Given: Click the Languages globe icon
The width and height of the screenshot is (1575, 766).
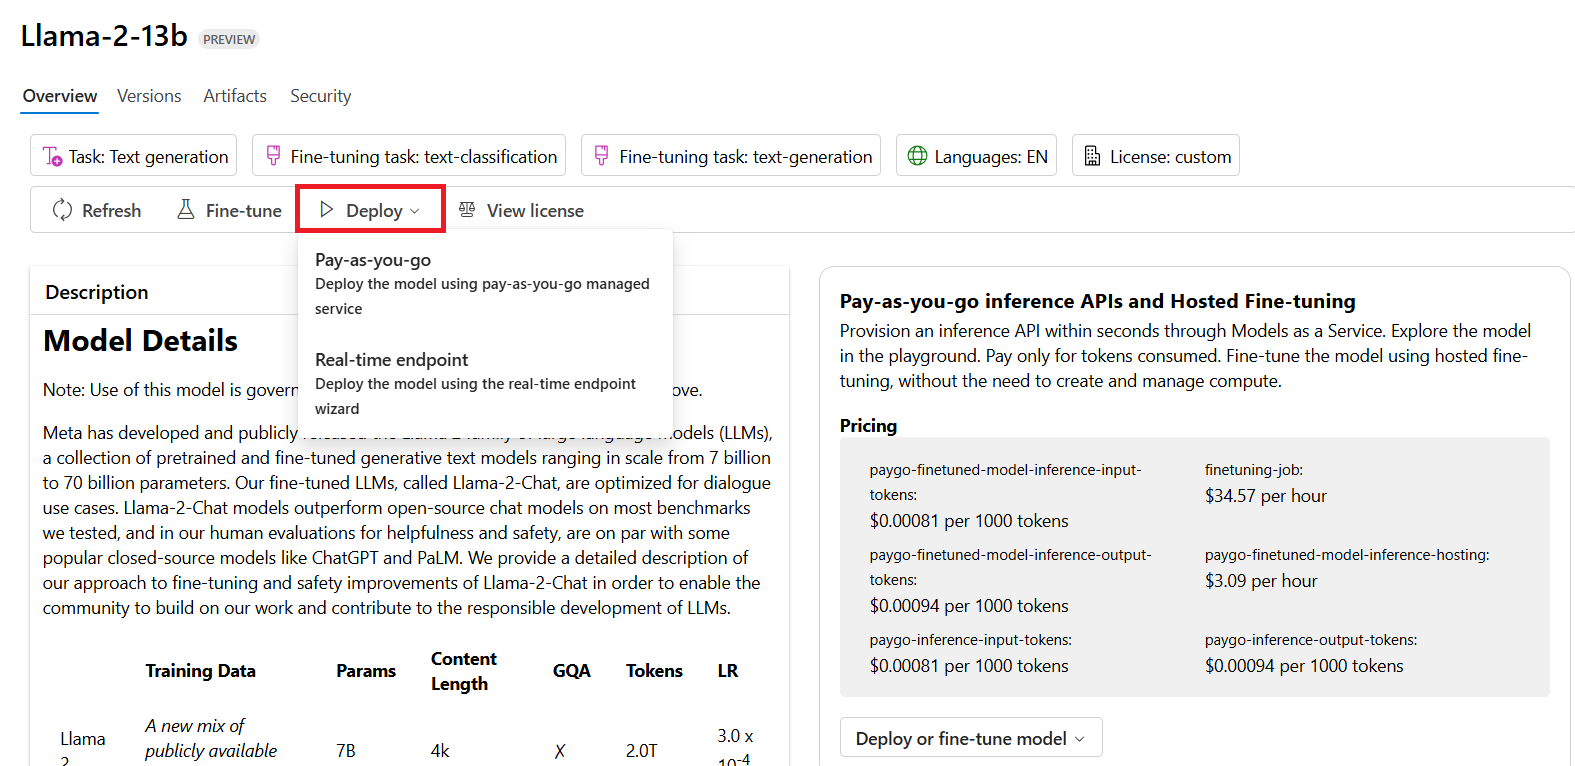Looking at the screenshot, I should coord(917,156).
